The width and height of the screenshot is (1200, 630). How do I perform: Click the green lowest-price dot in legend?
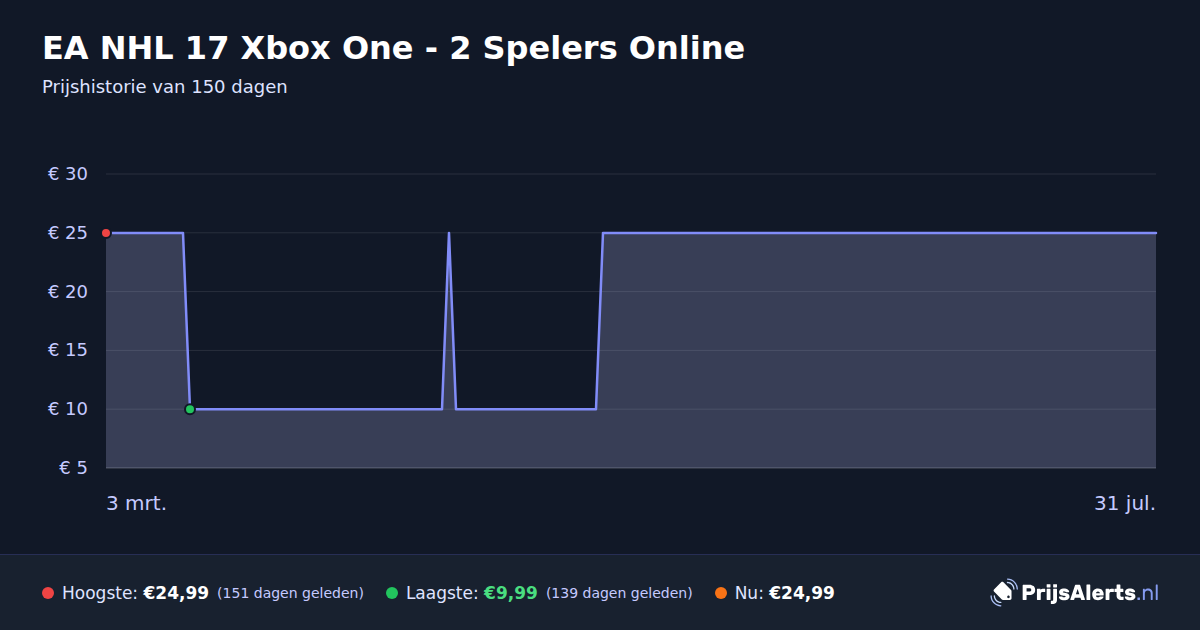(x=392, y=593)
